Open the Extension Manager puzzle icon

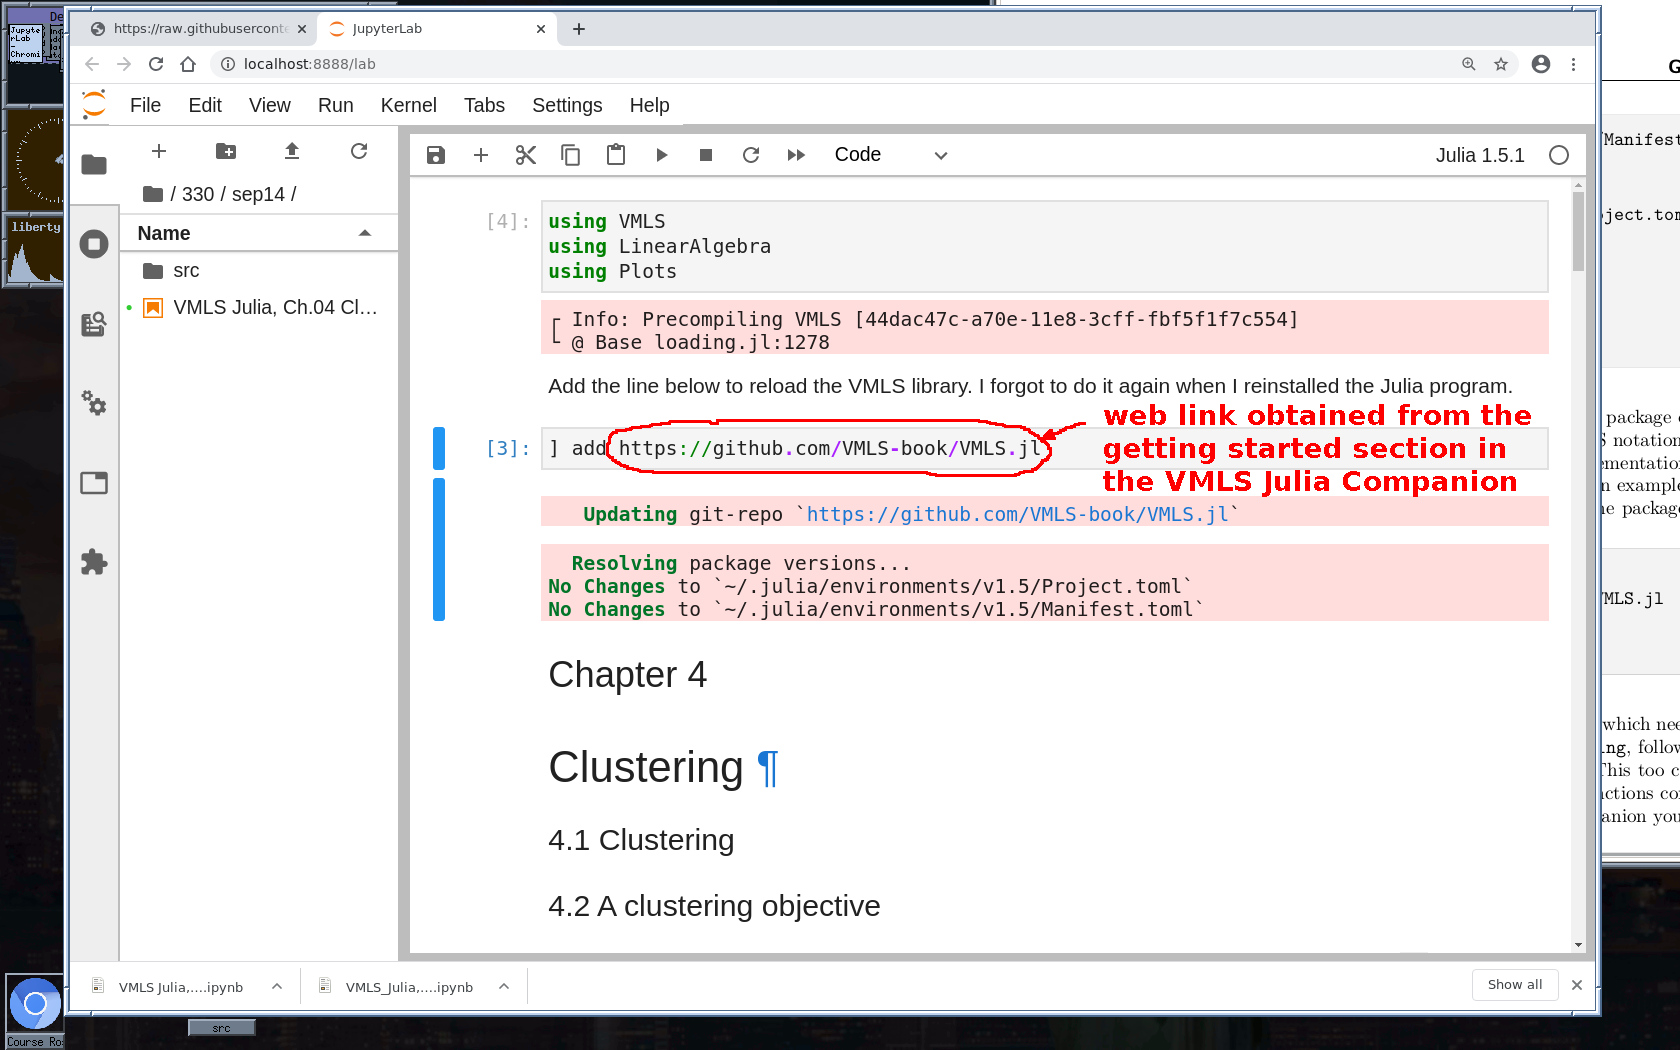pyautogui.click(x=94, y=562)
